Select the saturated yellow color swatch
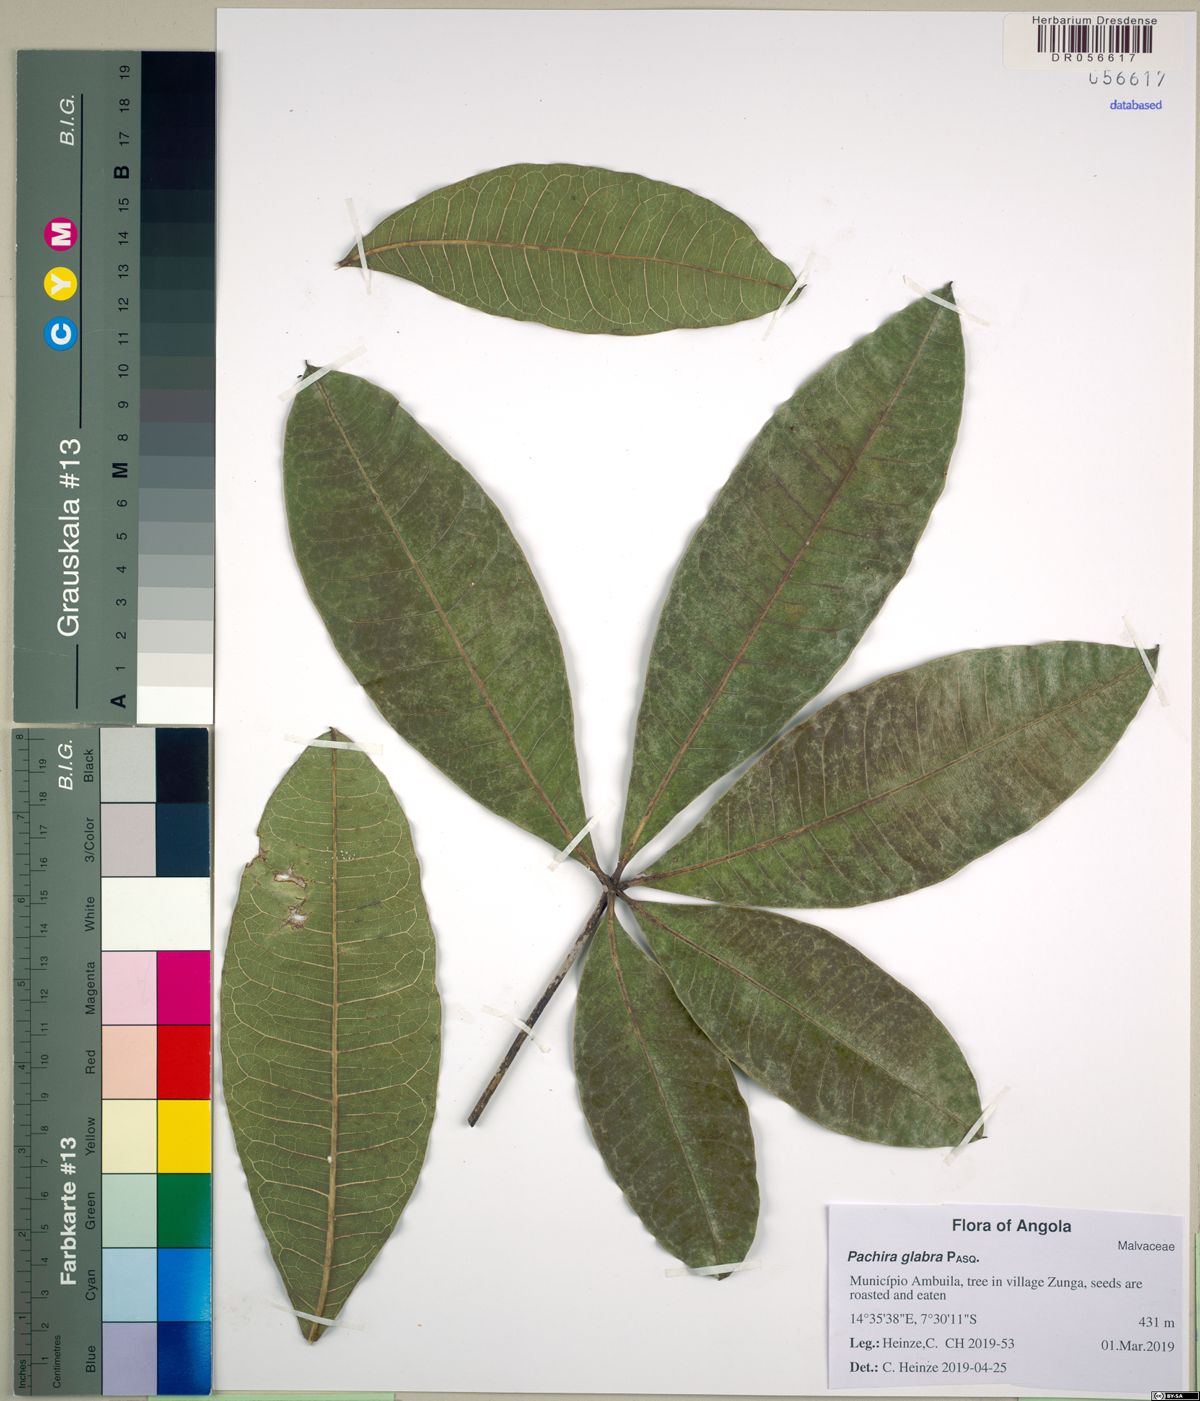 pos(183,1135)
